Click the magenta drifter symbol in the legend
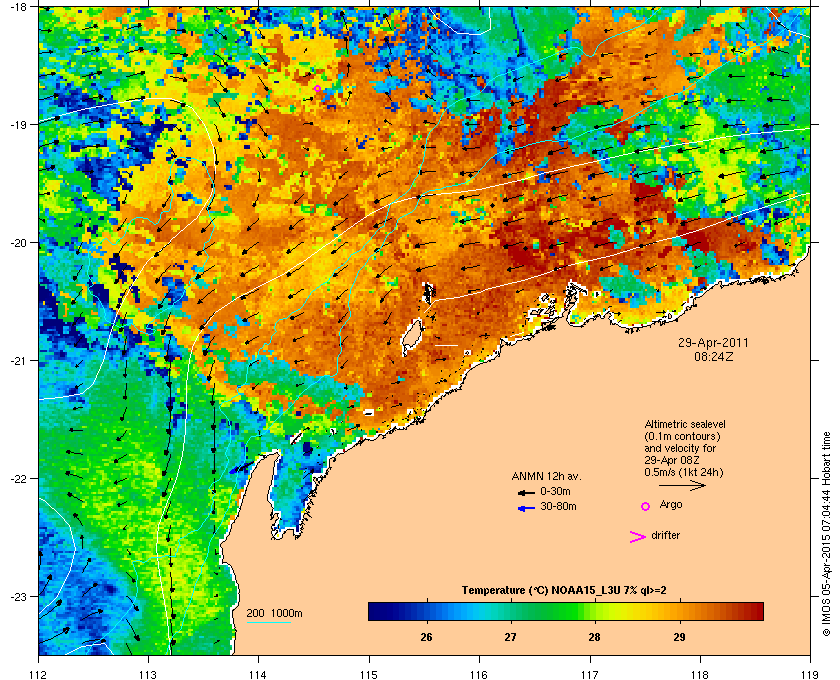840x680 pixels. click(x=638, y=537)
